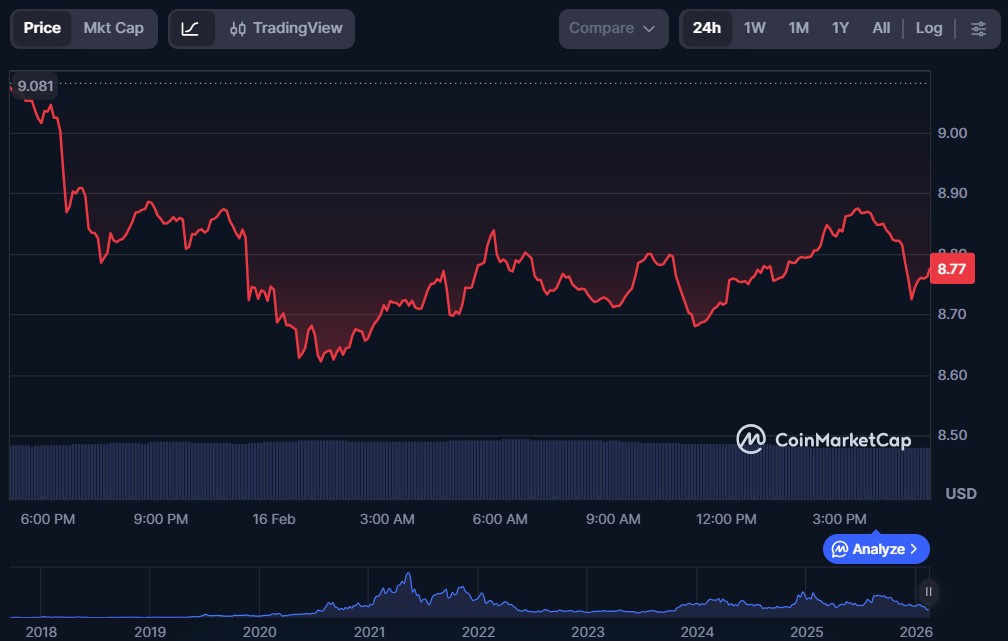
Task: Show the All time range
Action: [881, 28]
